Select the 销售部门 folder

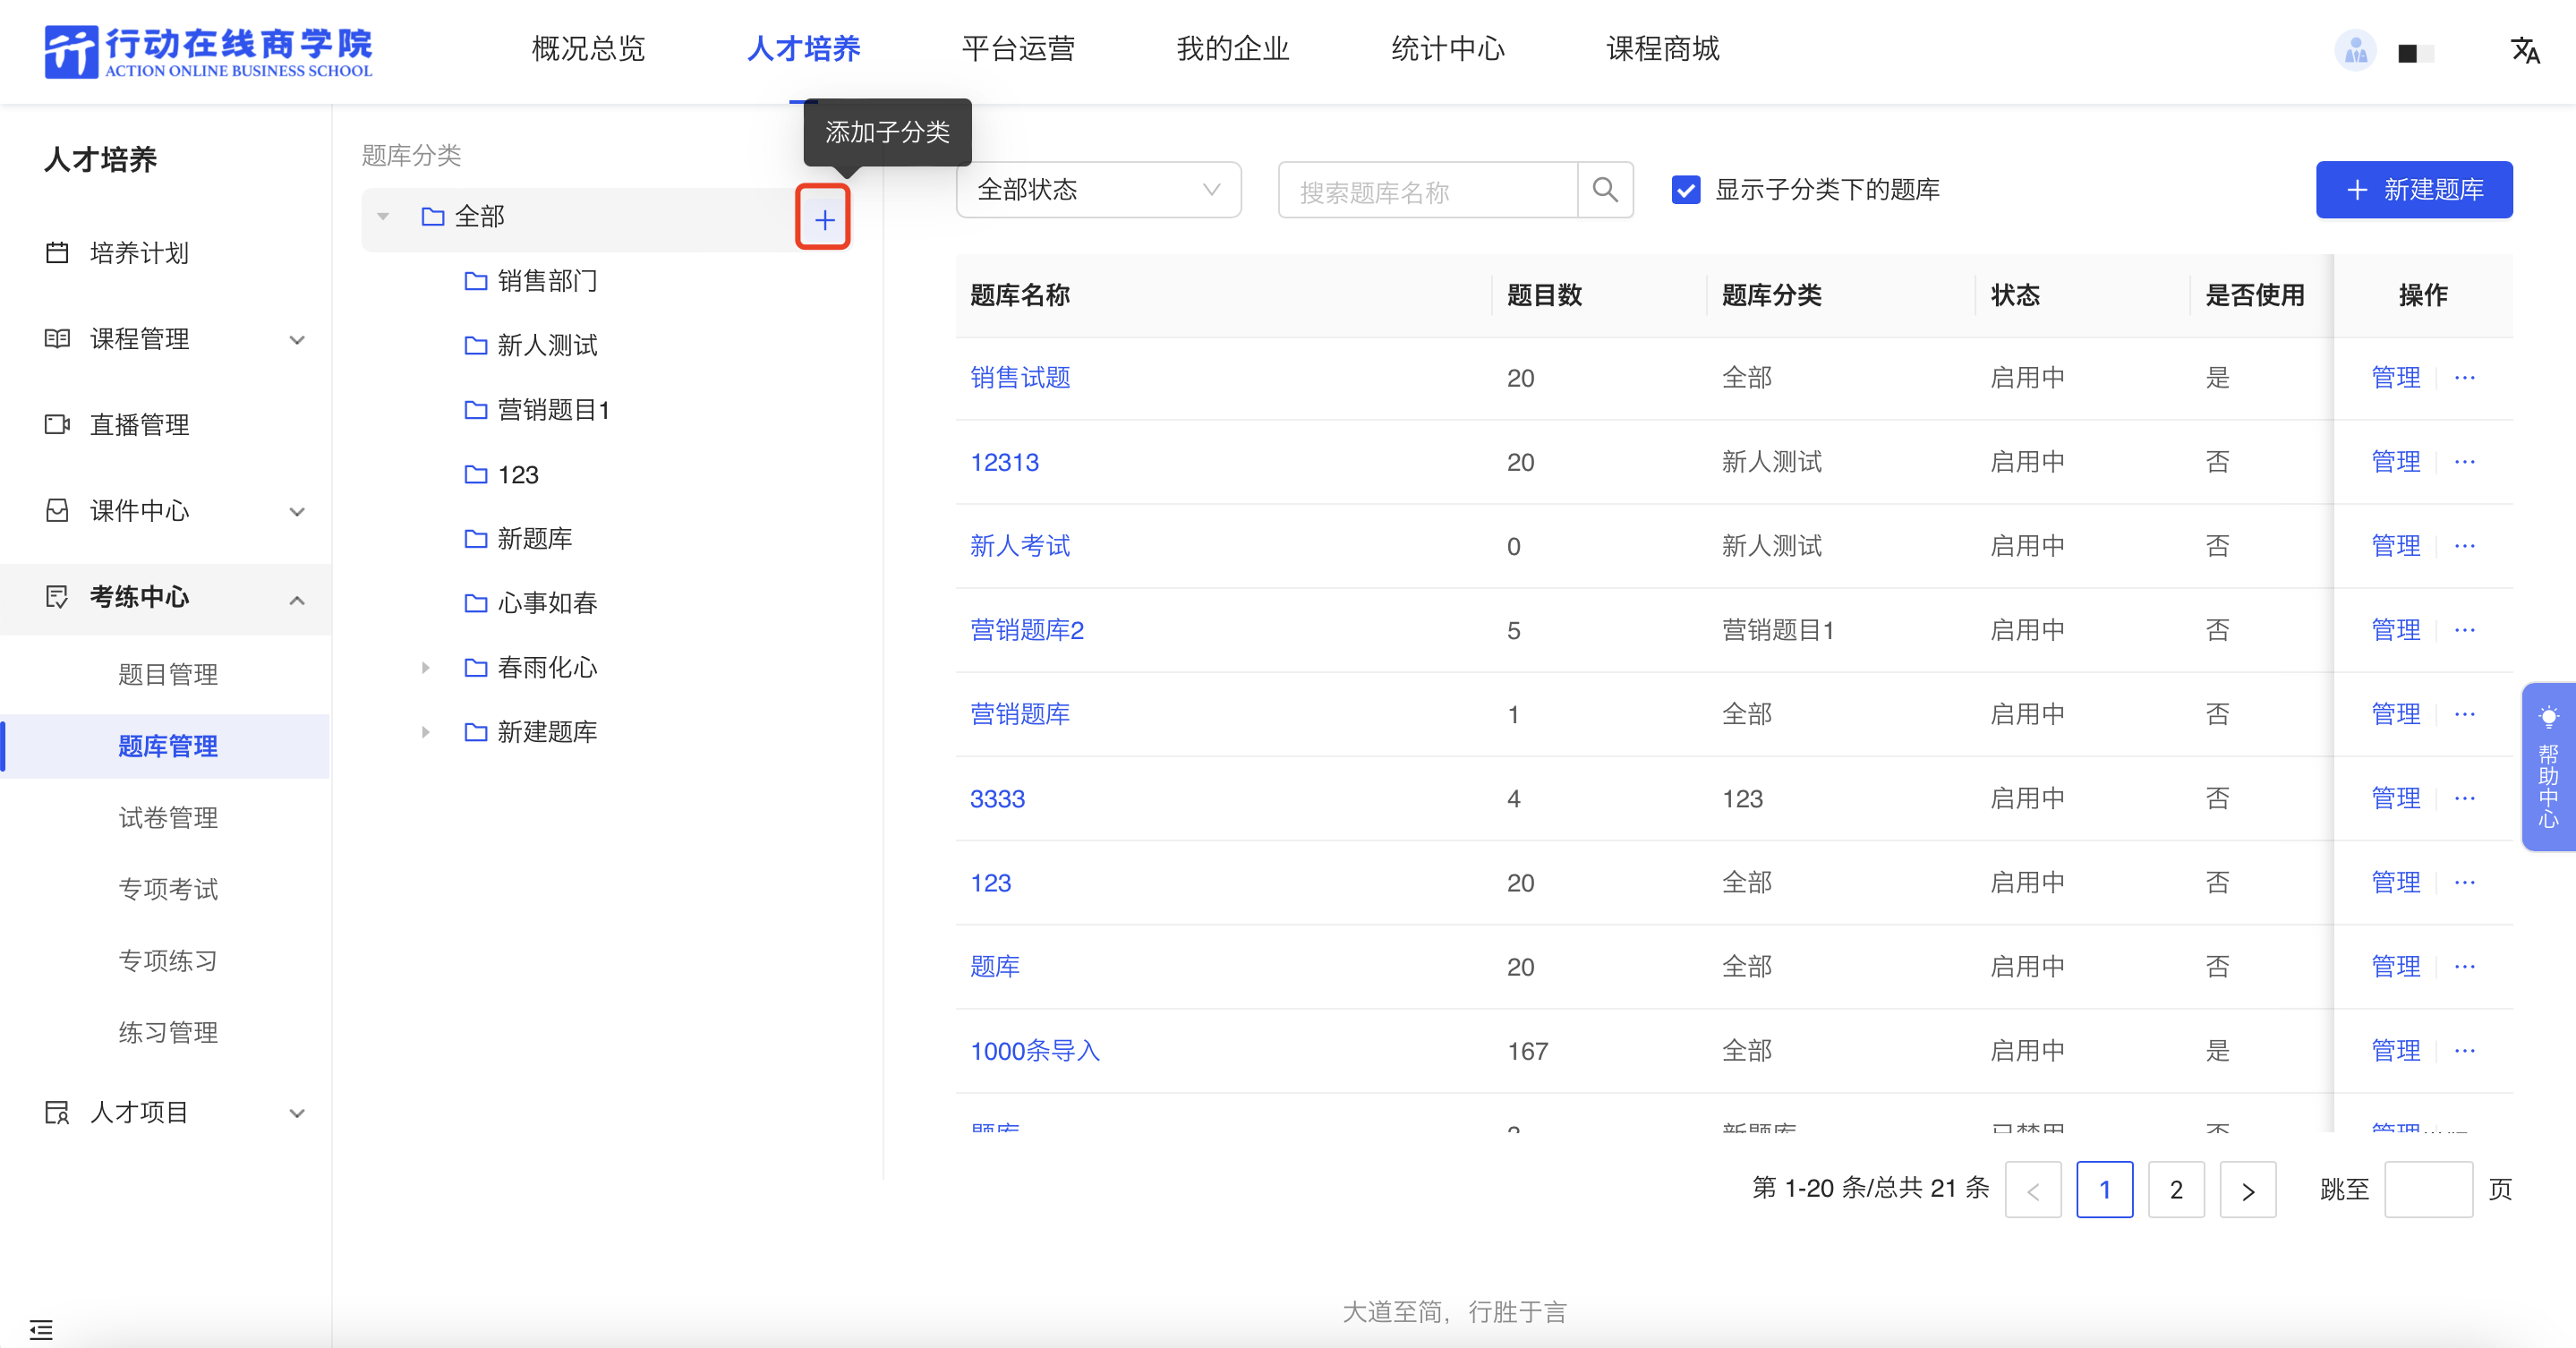click(531, 281)
